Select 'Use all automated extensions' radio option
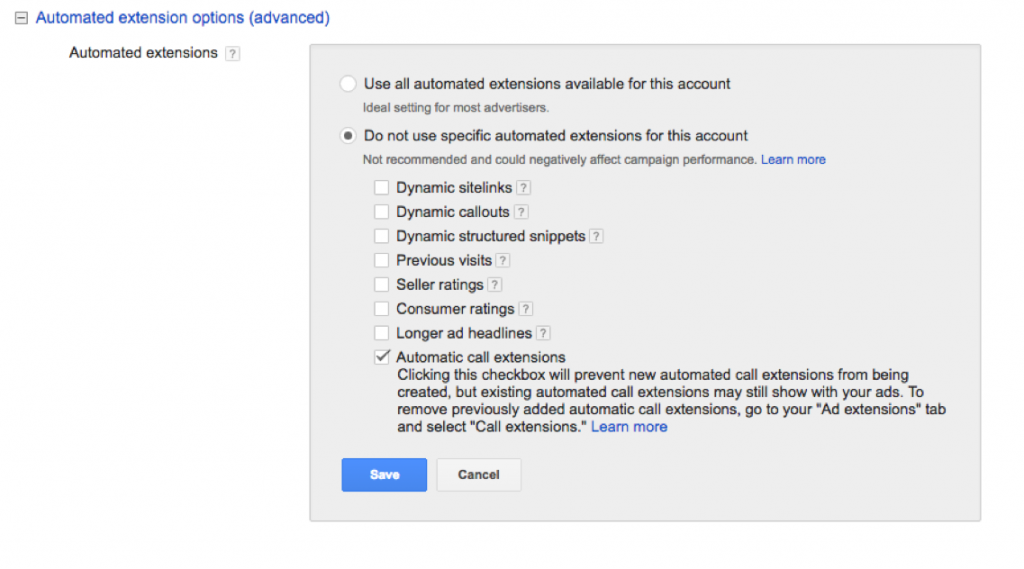This screenshot has height=569, width=1024. (348, 84)
